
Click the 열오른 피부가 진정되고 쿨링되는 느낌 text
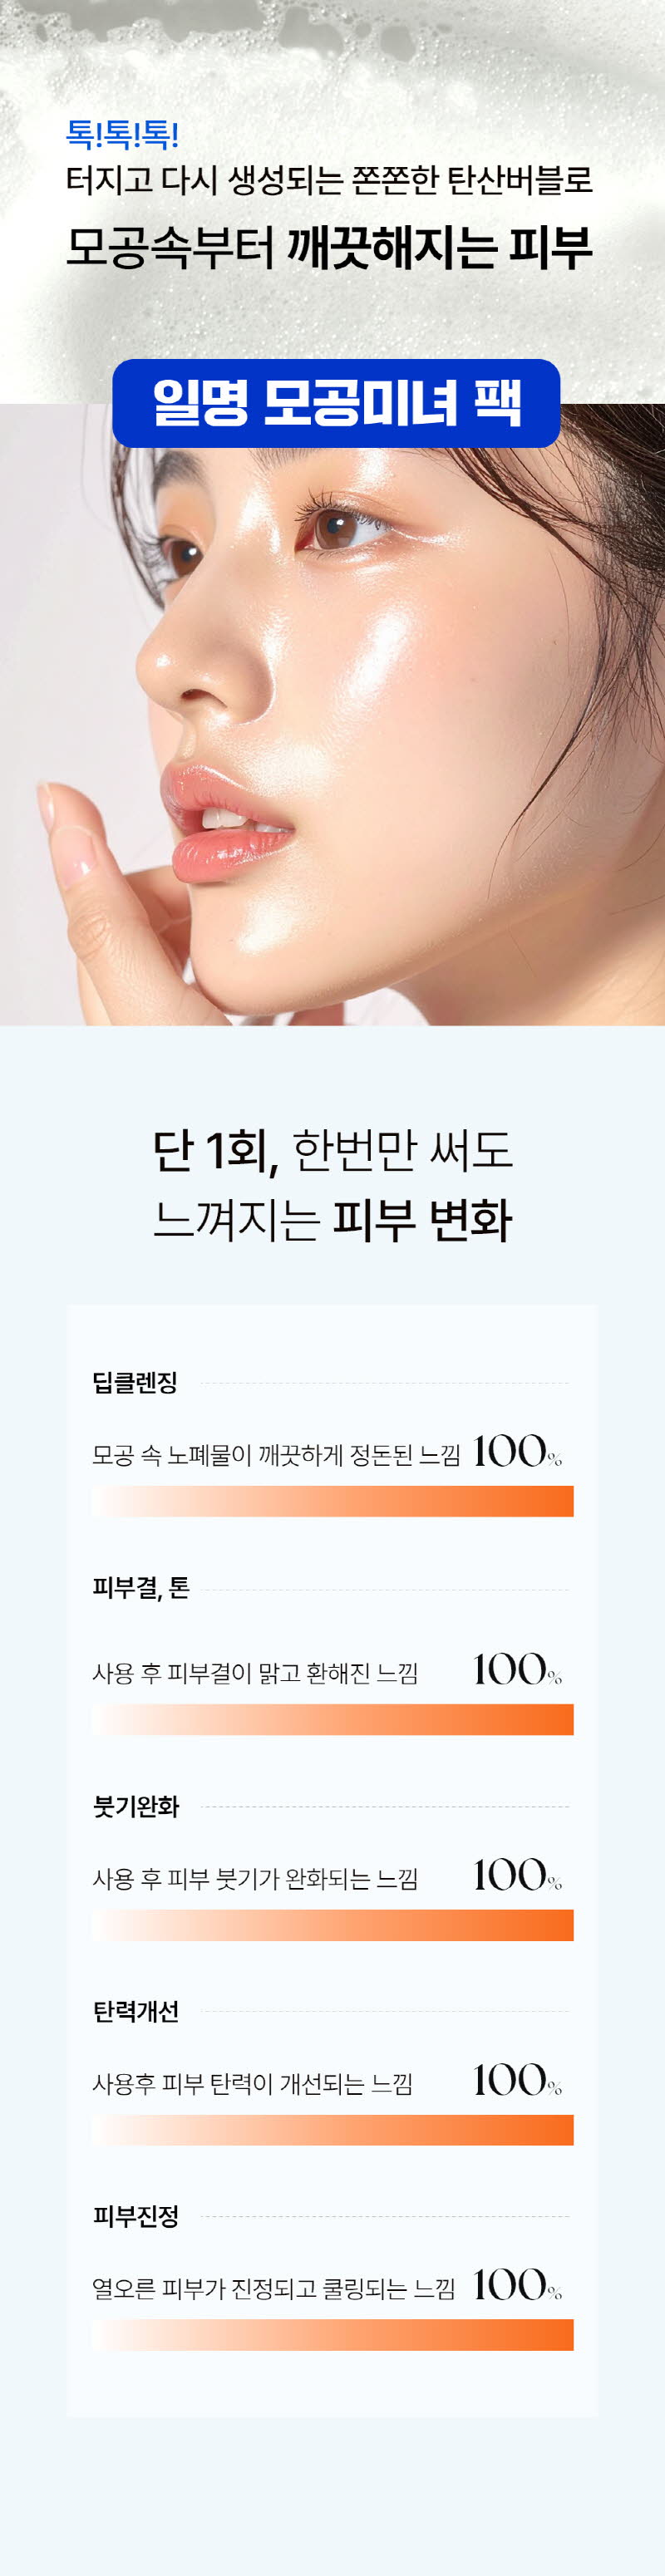[x=273, y=2288]
